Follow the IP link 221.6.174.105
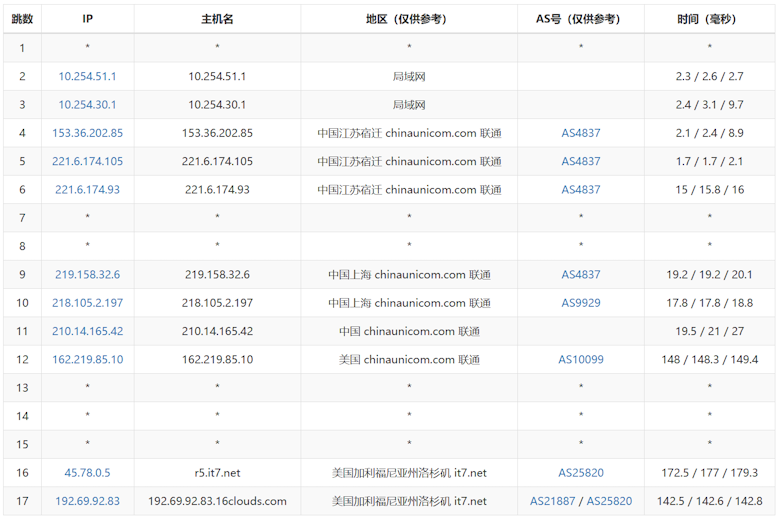The image size is (780, 521). point(87,161)
